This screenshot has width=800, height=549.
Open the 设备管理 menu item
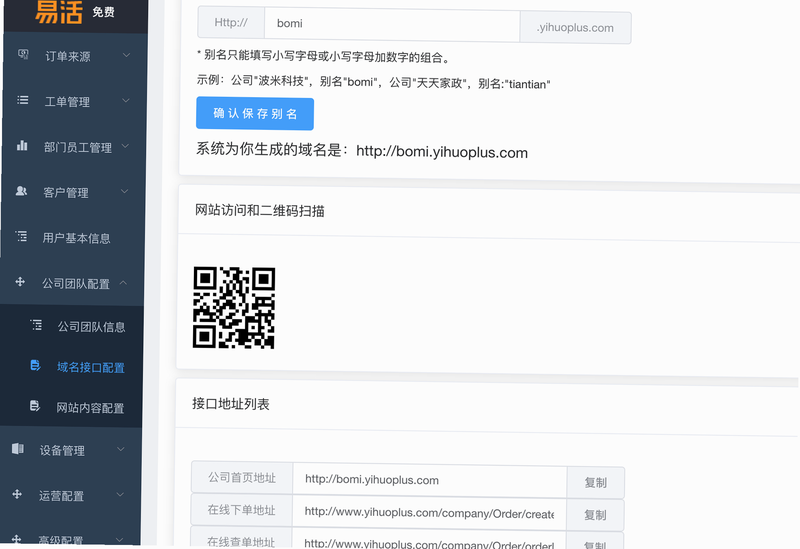point(70,450)
